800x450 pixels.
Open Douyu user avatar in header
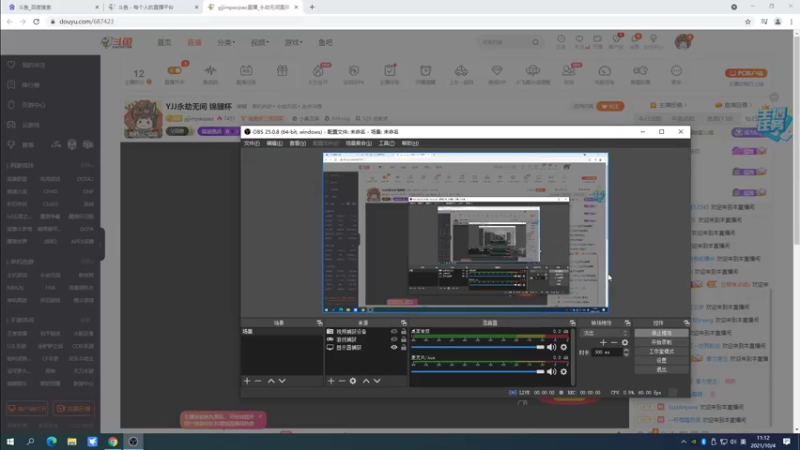[683, 42]
